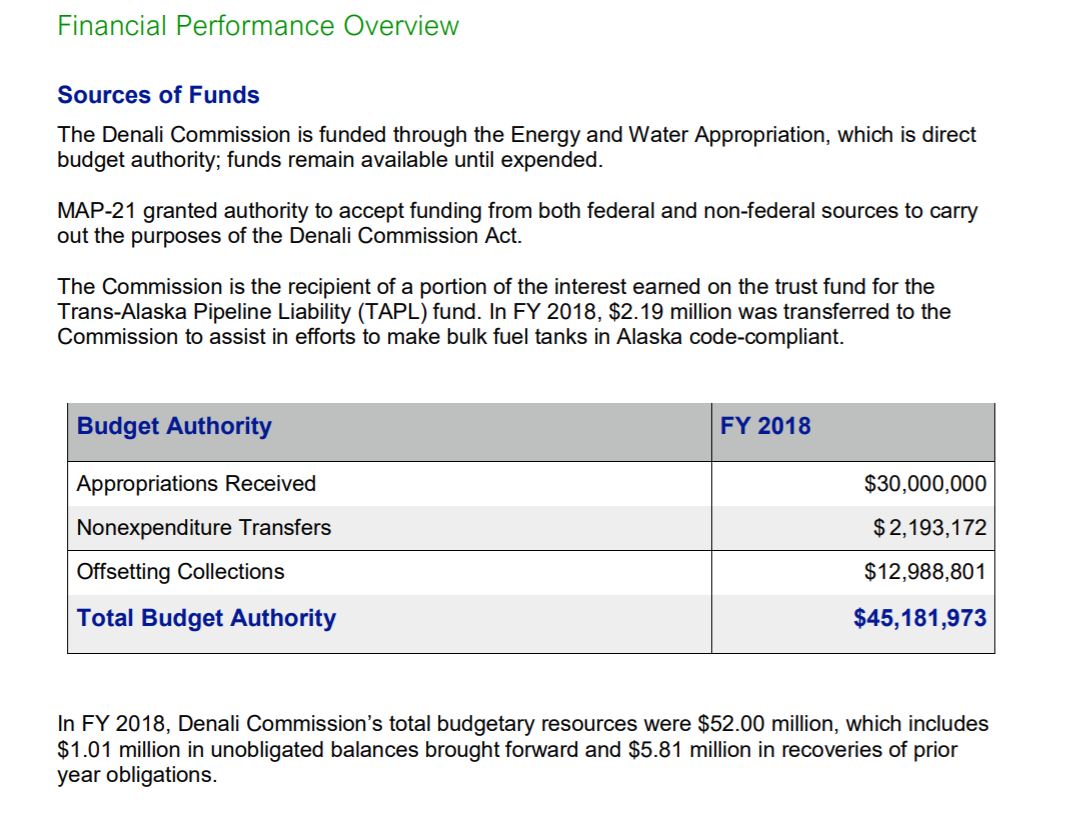Click the $30,000,000 table value

coord(925,483)
